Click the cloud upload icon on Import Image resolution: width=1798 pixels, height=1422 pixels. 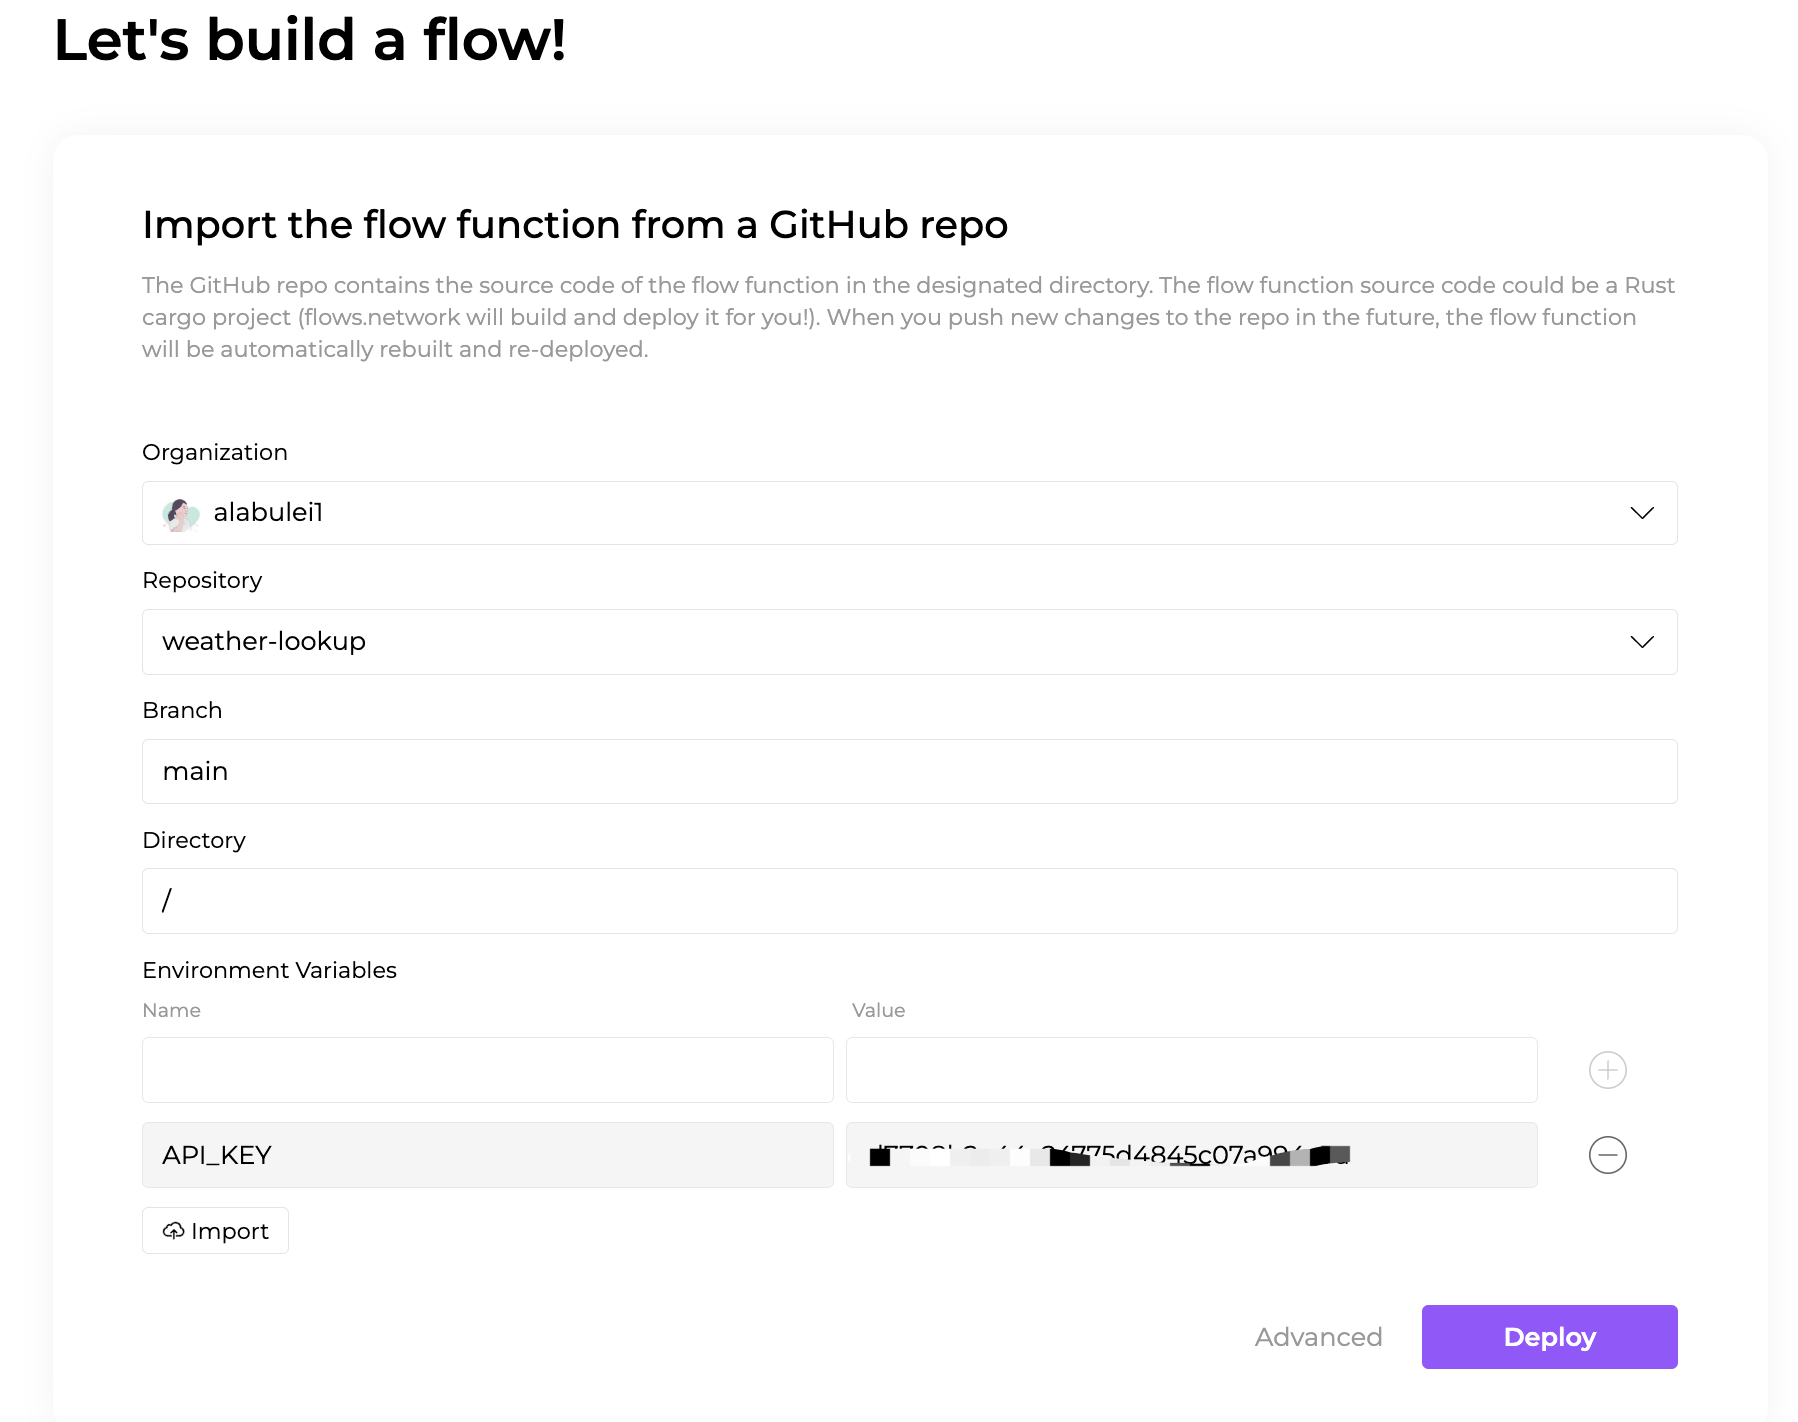[x=174, y=1231]
